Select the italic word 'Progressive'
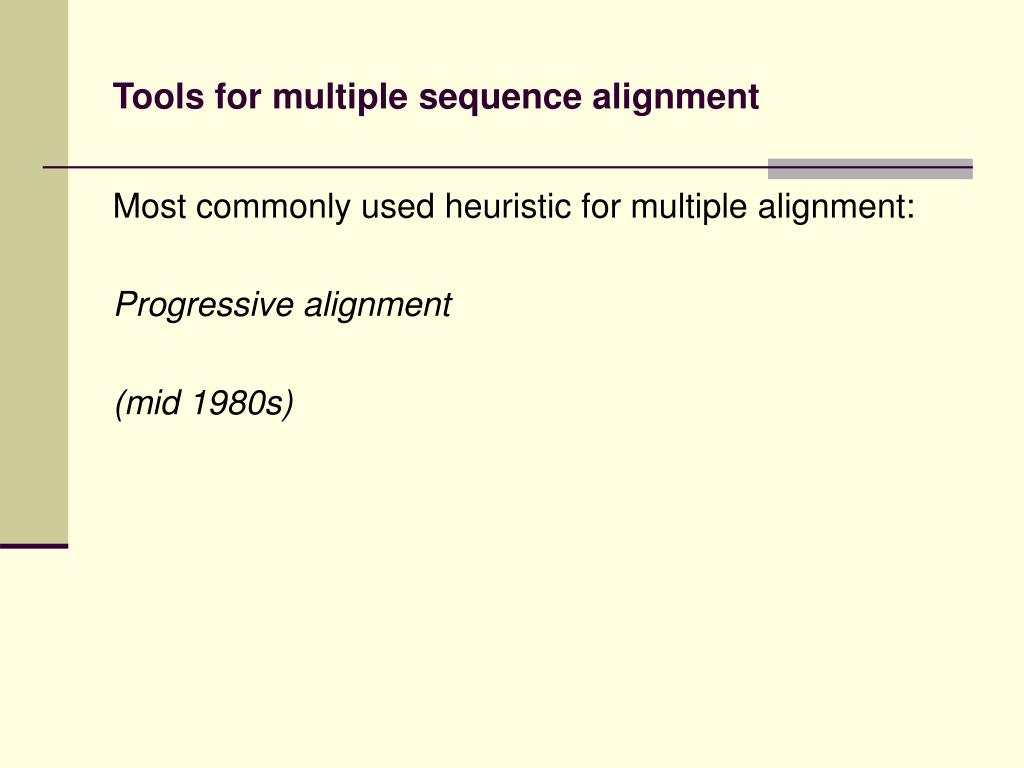The width and height of the screenshot is (1024, 768). click(x=204, y=305)
